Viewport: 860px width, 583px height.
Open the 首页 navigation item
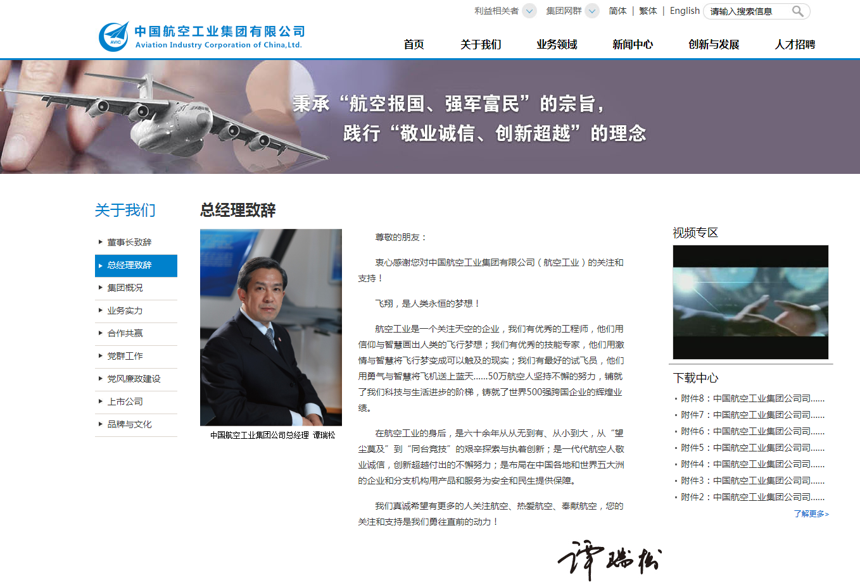[414, 44]
